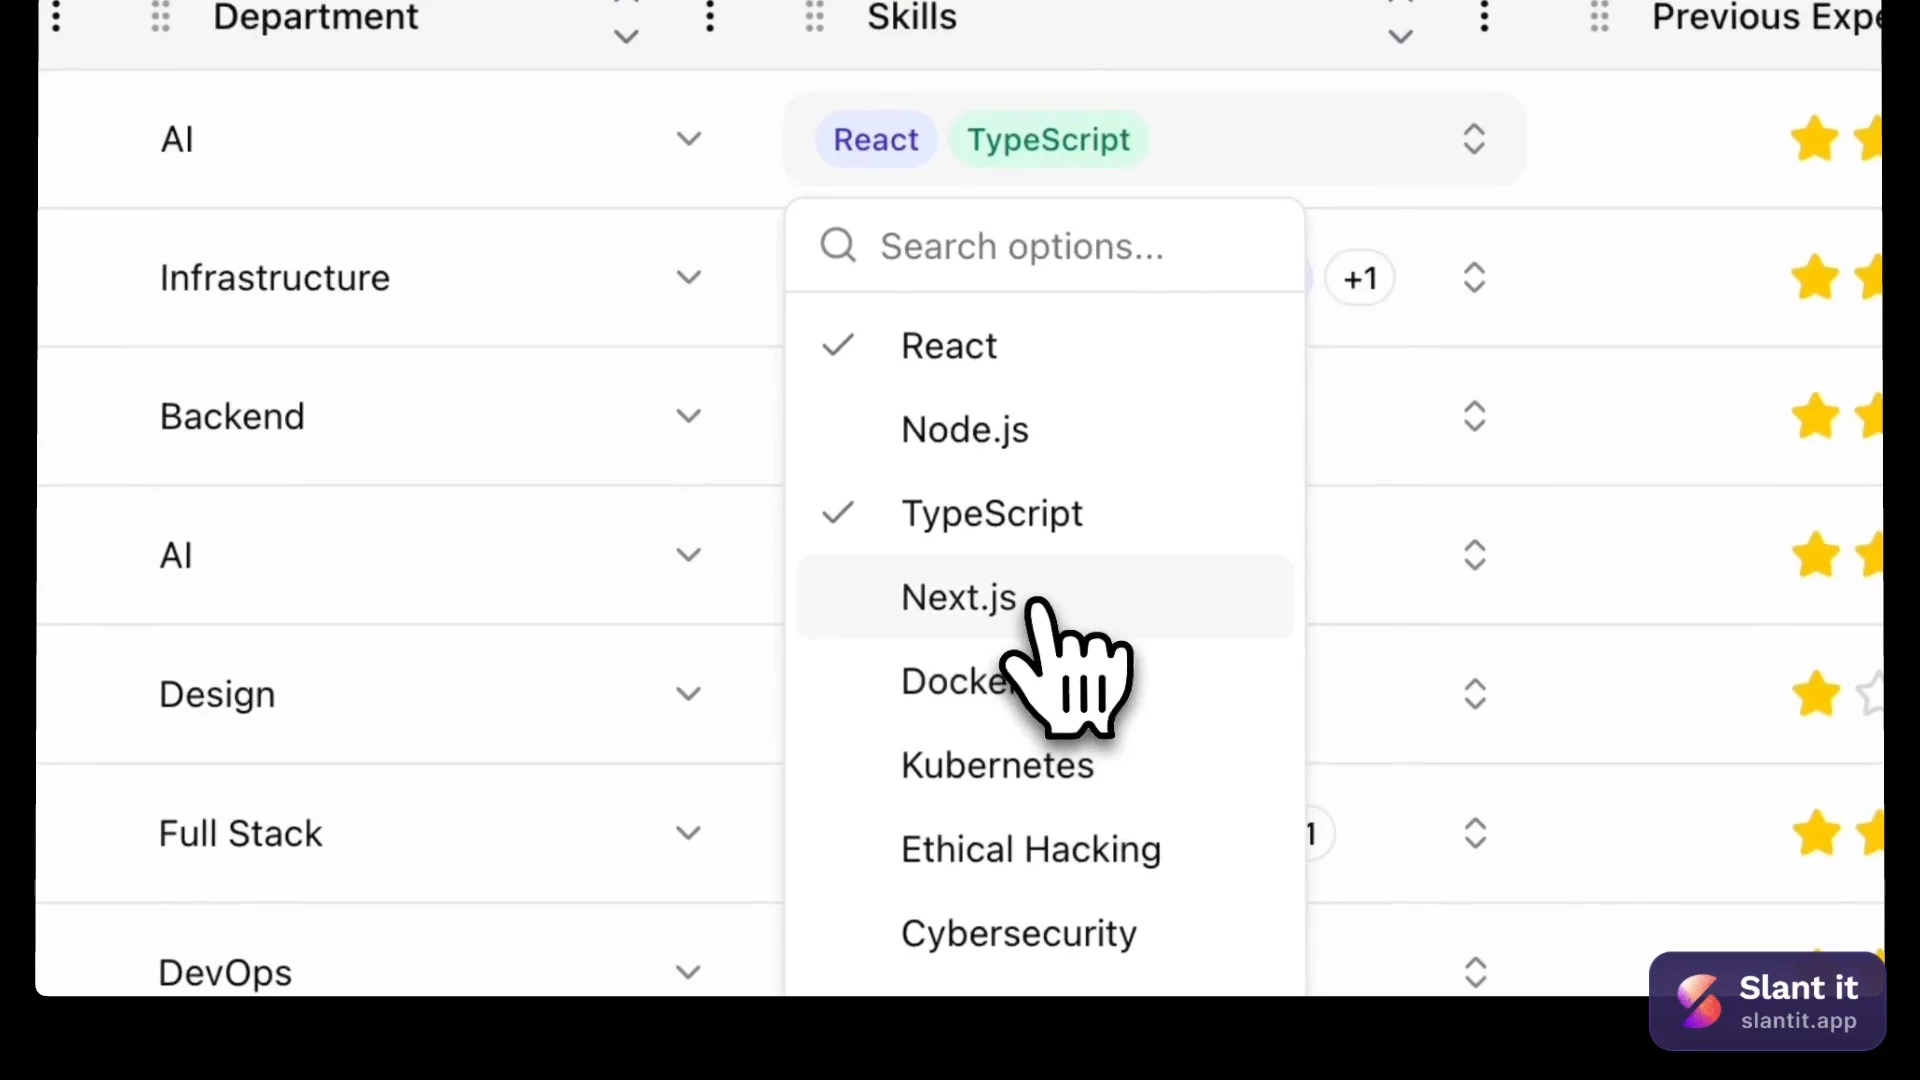Open the Backend department dropdown chevron
Image resolution: width=1920 pixels, height=1080 pixels.
coord(688,416)
